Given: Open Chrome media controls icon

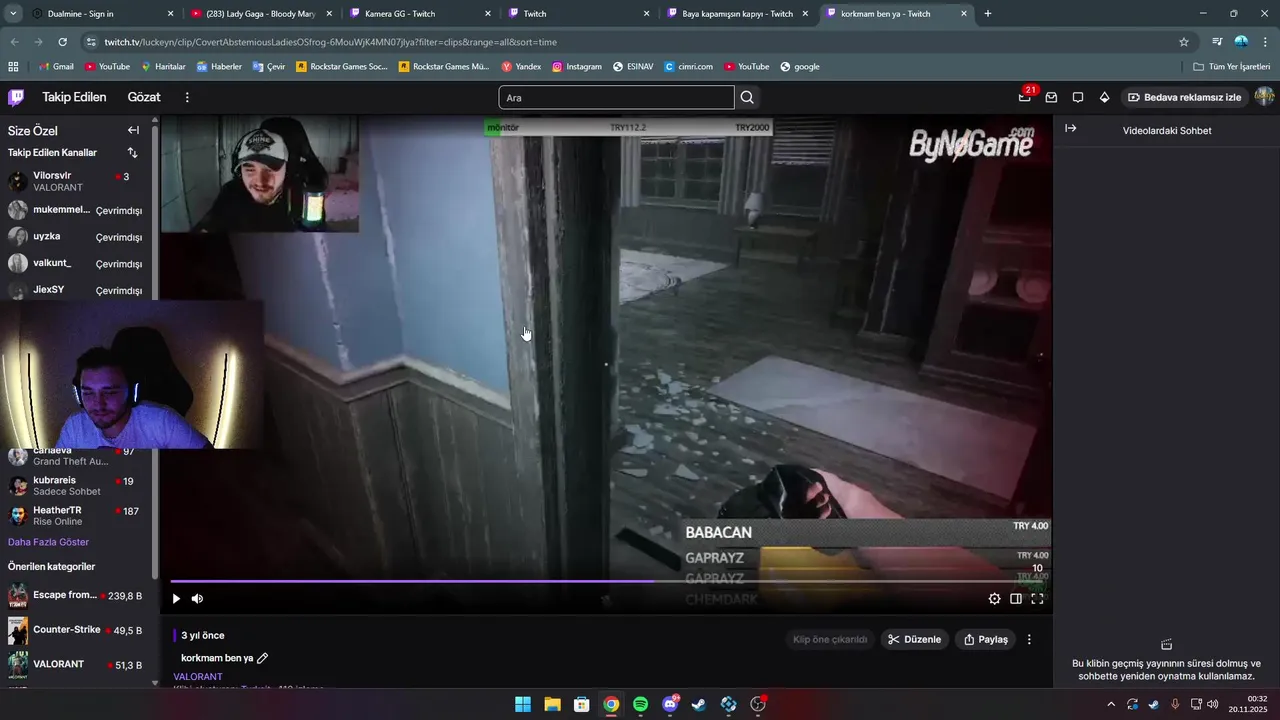Looking at the screenshot, I should point(1217,42).
